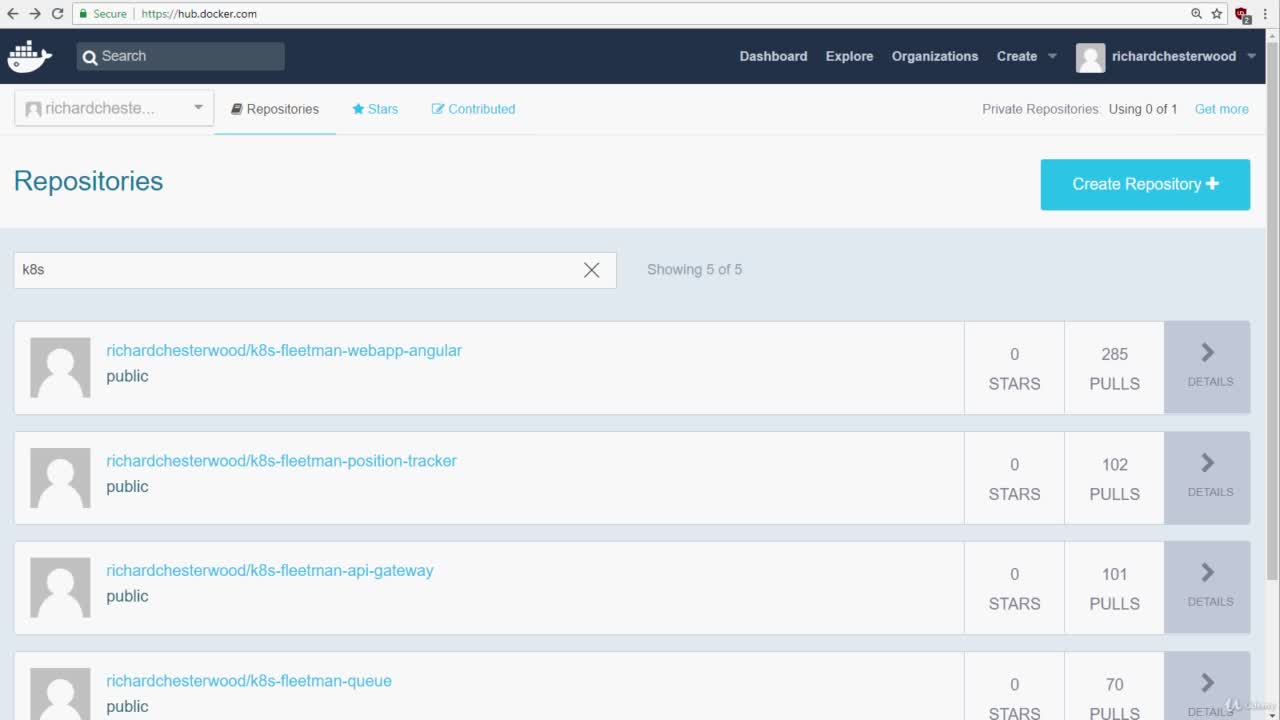This screenshot has height=720, width=1280.
Task: Click the Get more private repositories link
Action: tap(1221, 109)
